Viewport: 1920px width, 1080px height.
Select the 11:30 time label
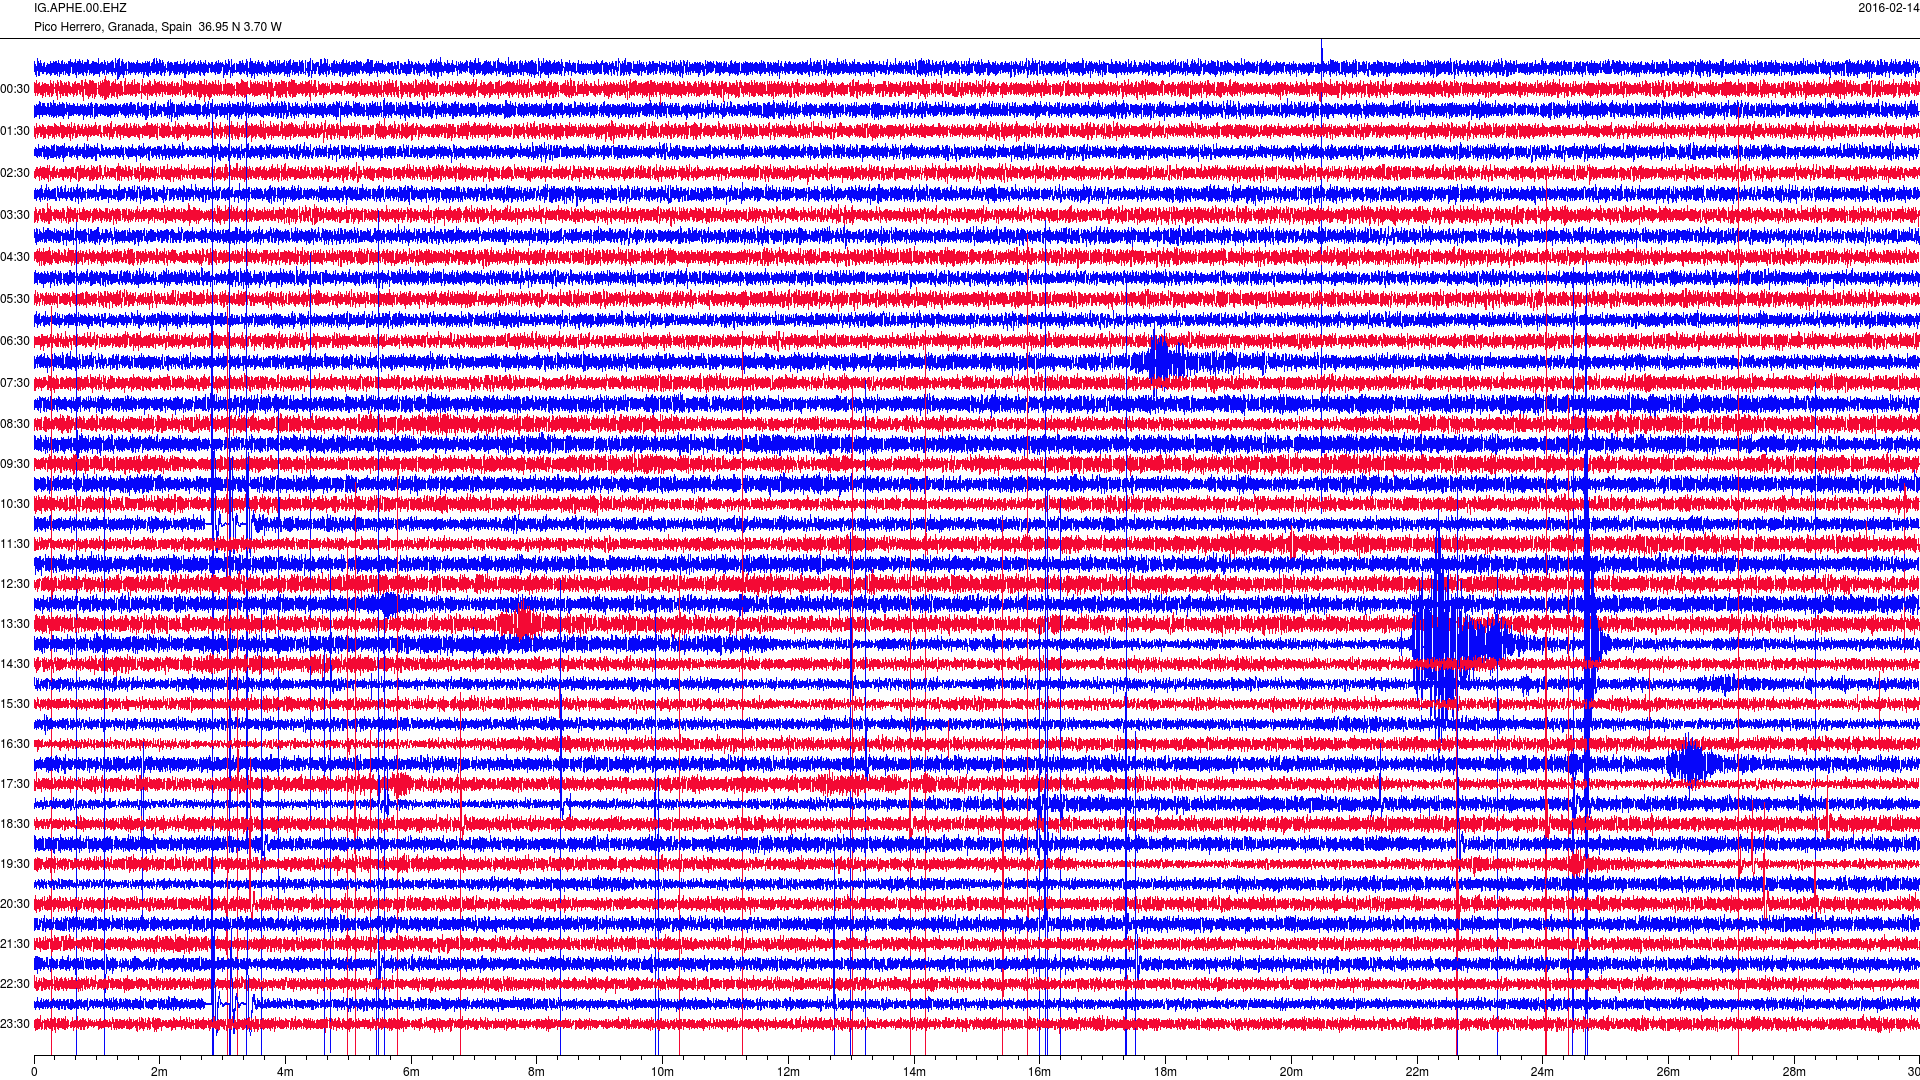[15, 544]
